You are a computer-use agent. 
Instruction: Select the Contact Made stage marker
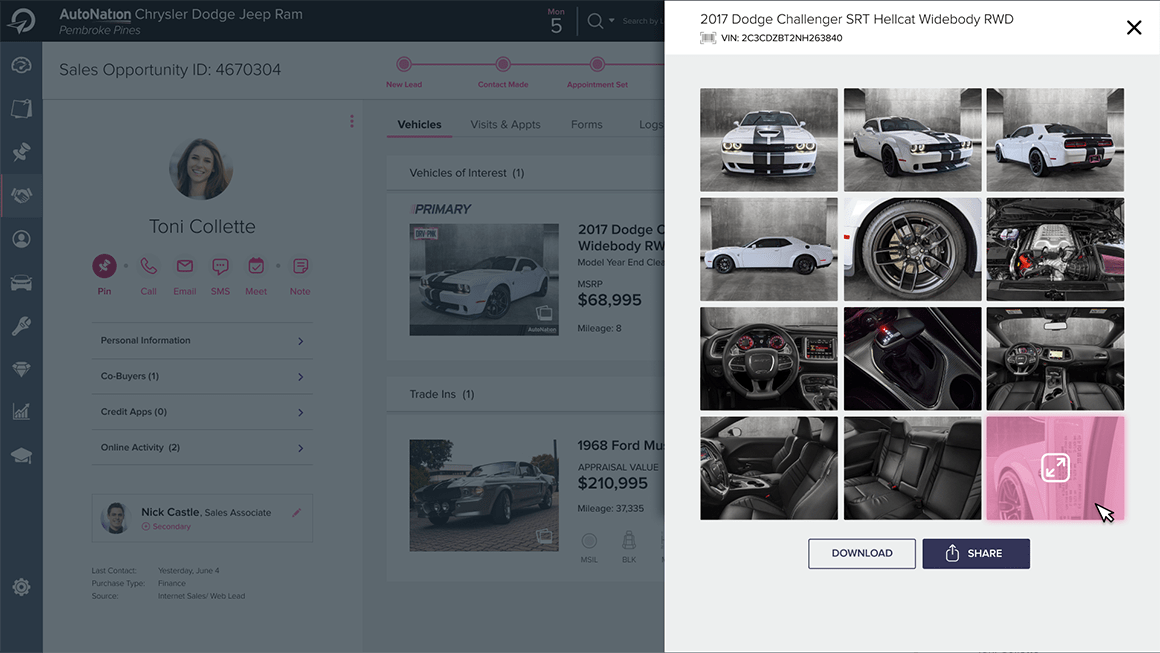503,64
